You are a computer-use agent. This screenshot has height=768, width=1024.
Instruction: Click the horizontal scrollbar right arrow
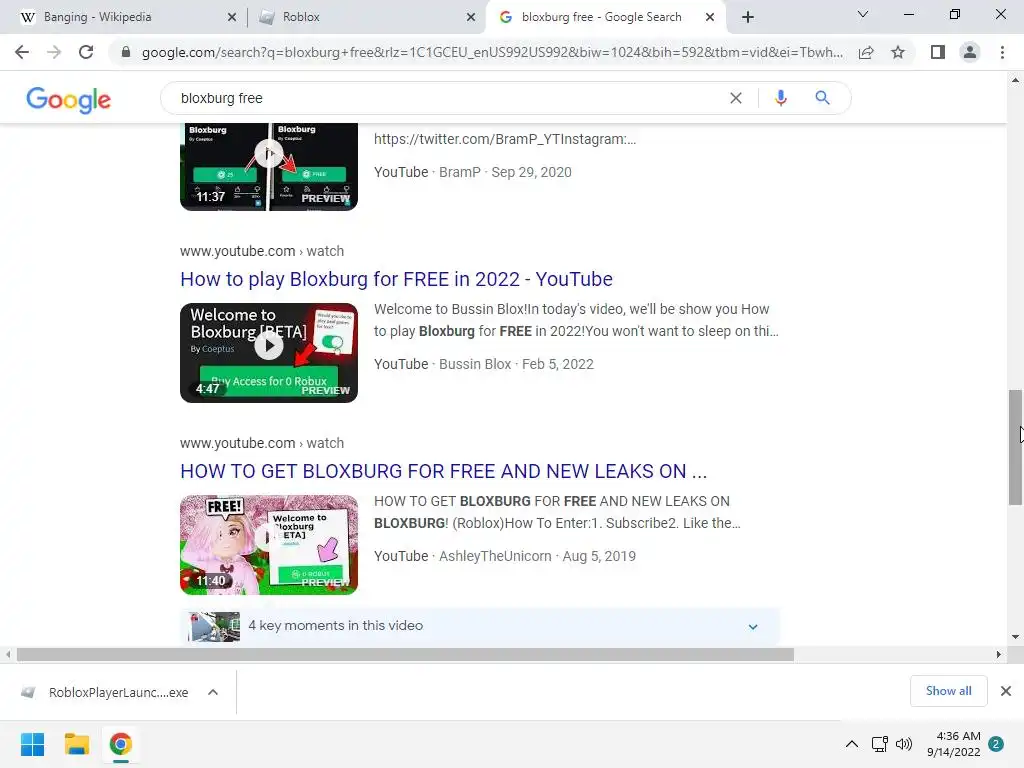click(x=998, y=654)
